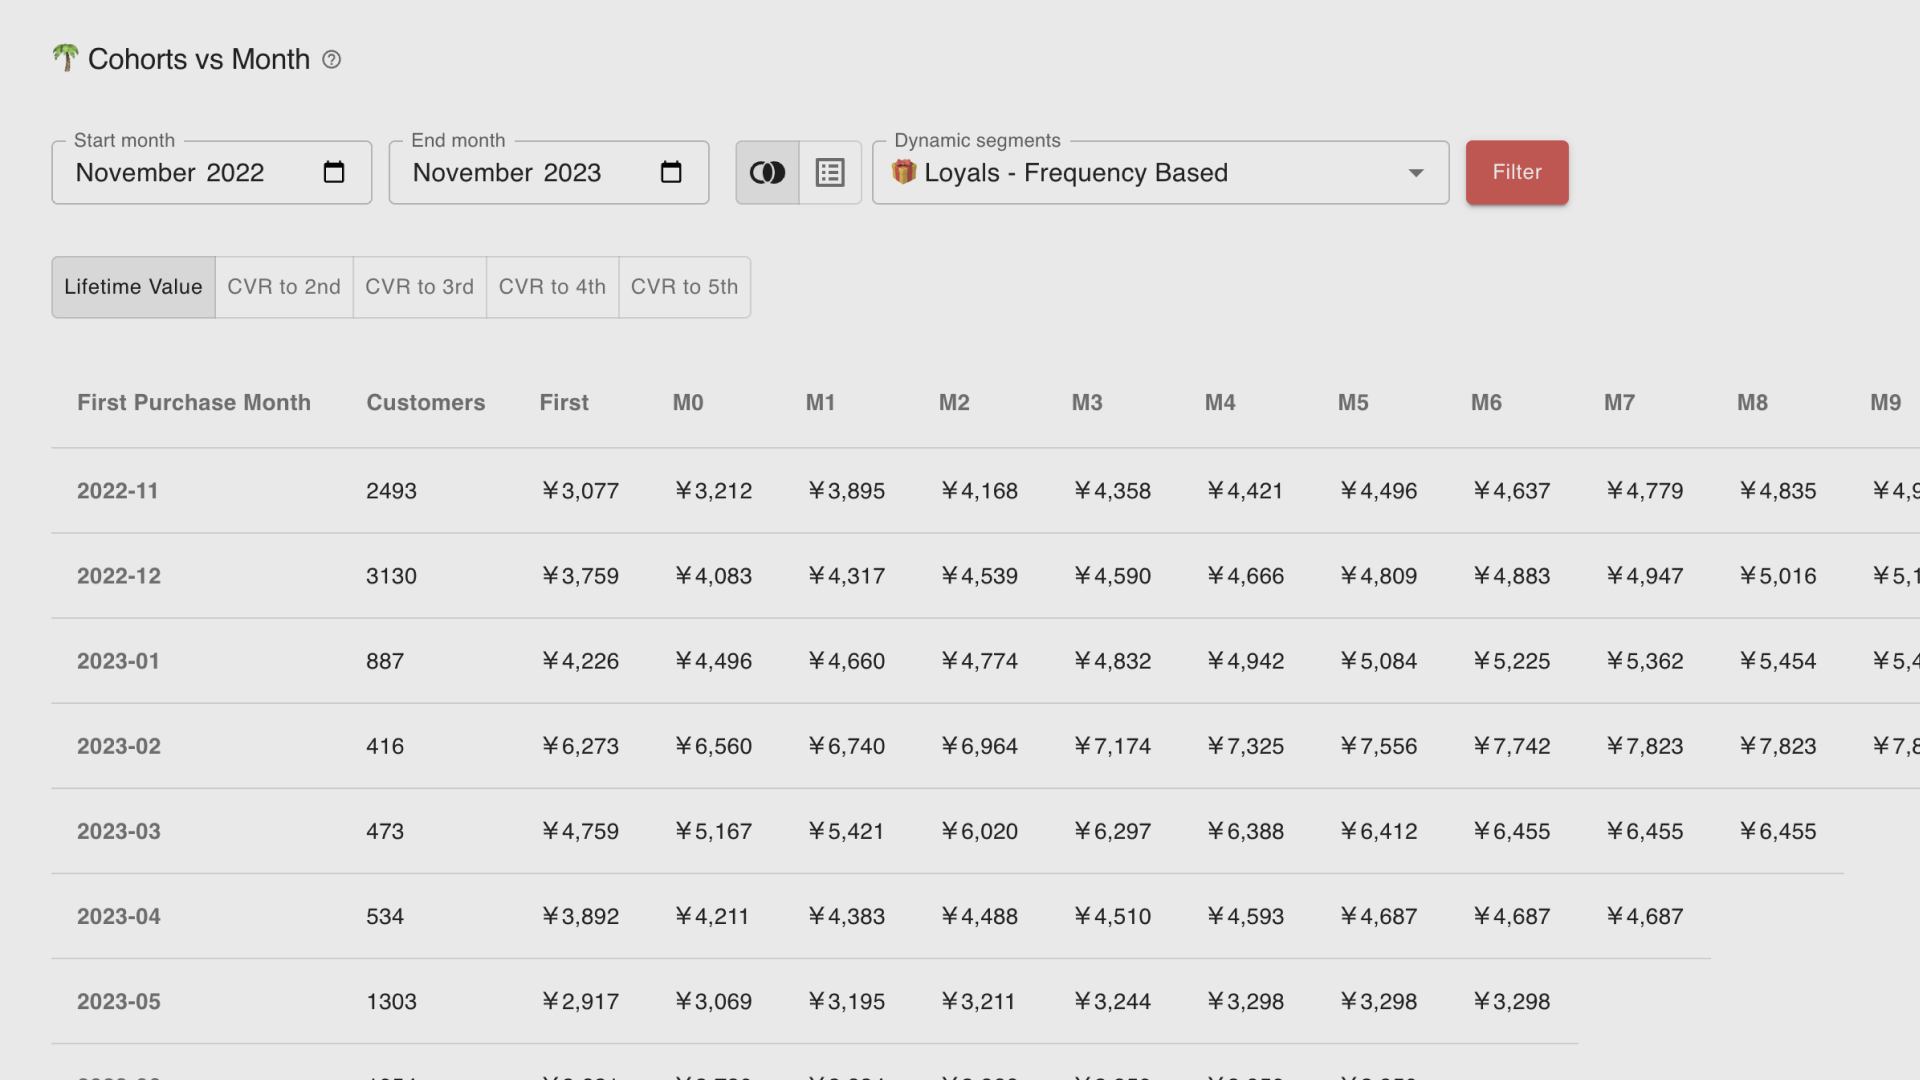This screenshot has width=1920, height=1080.
Task: Select the Lifetime Value tab
Action: [x=133, y=287]
